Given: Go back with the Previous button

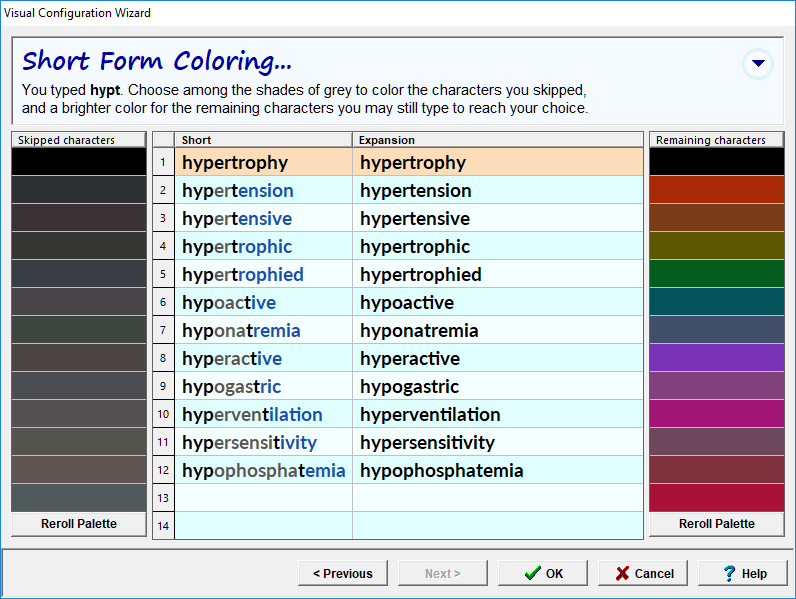Looking at the screenshot, I should click(x=342, y=573).
